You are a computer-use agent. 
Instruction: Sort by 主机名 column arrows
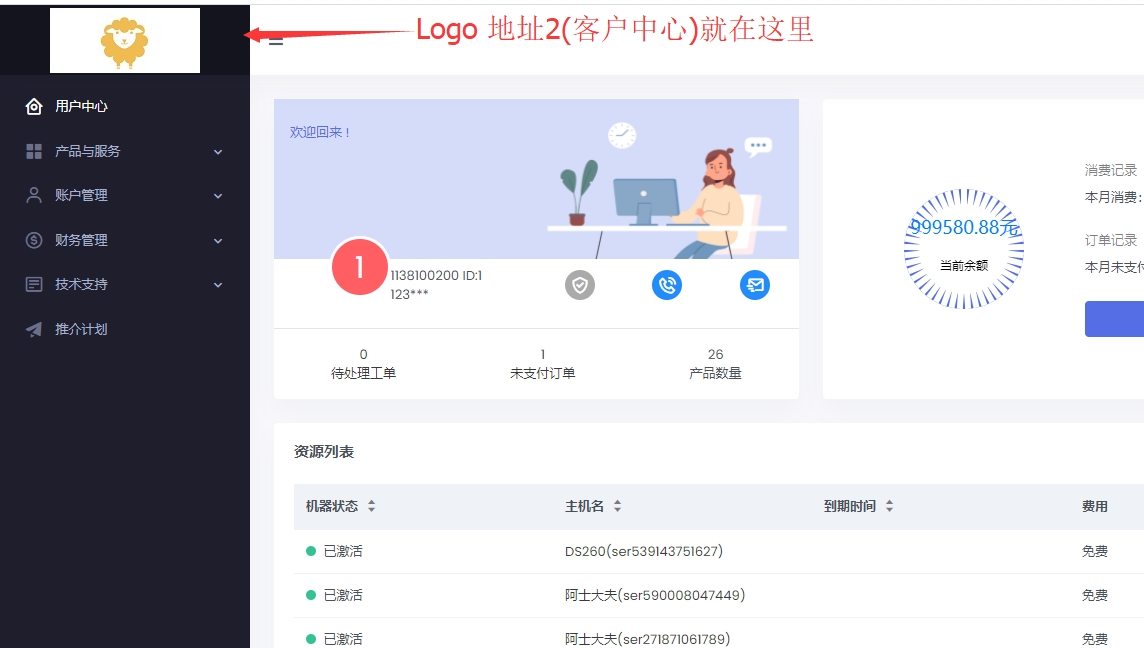(617, 506)
